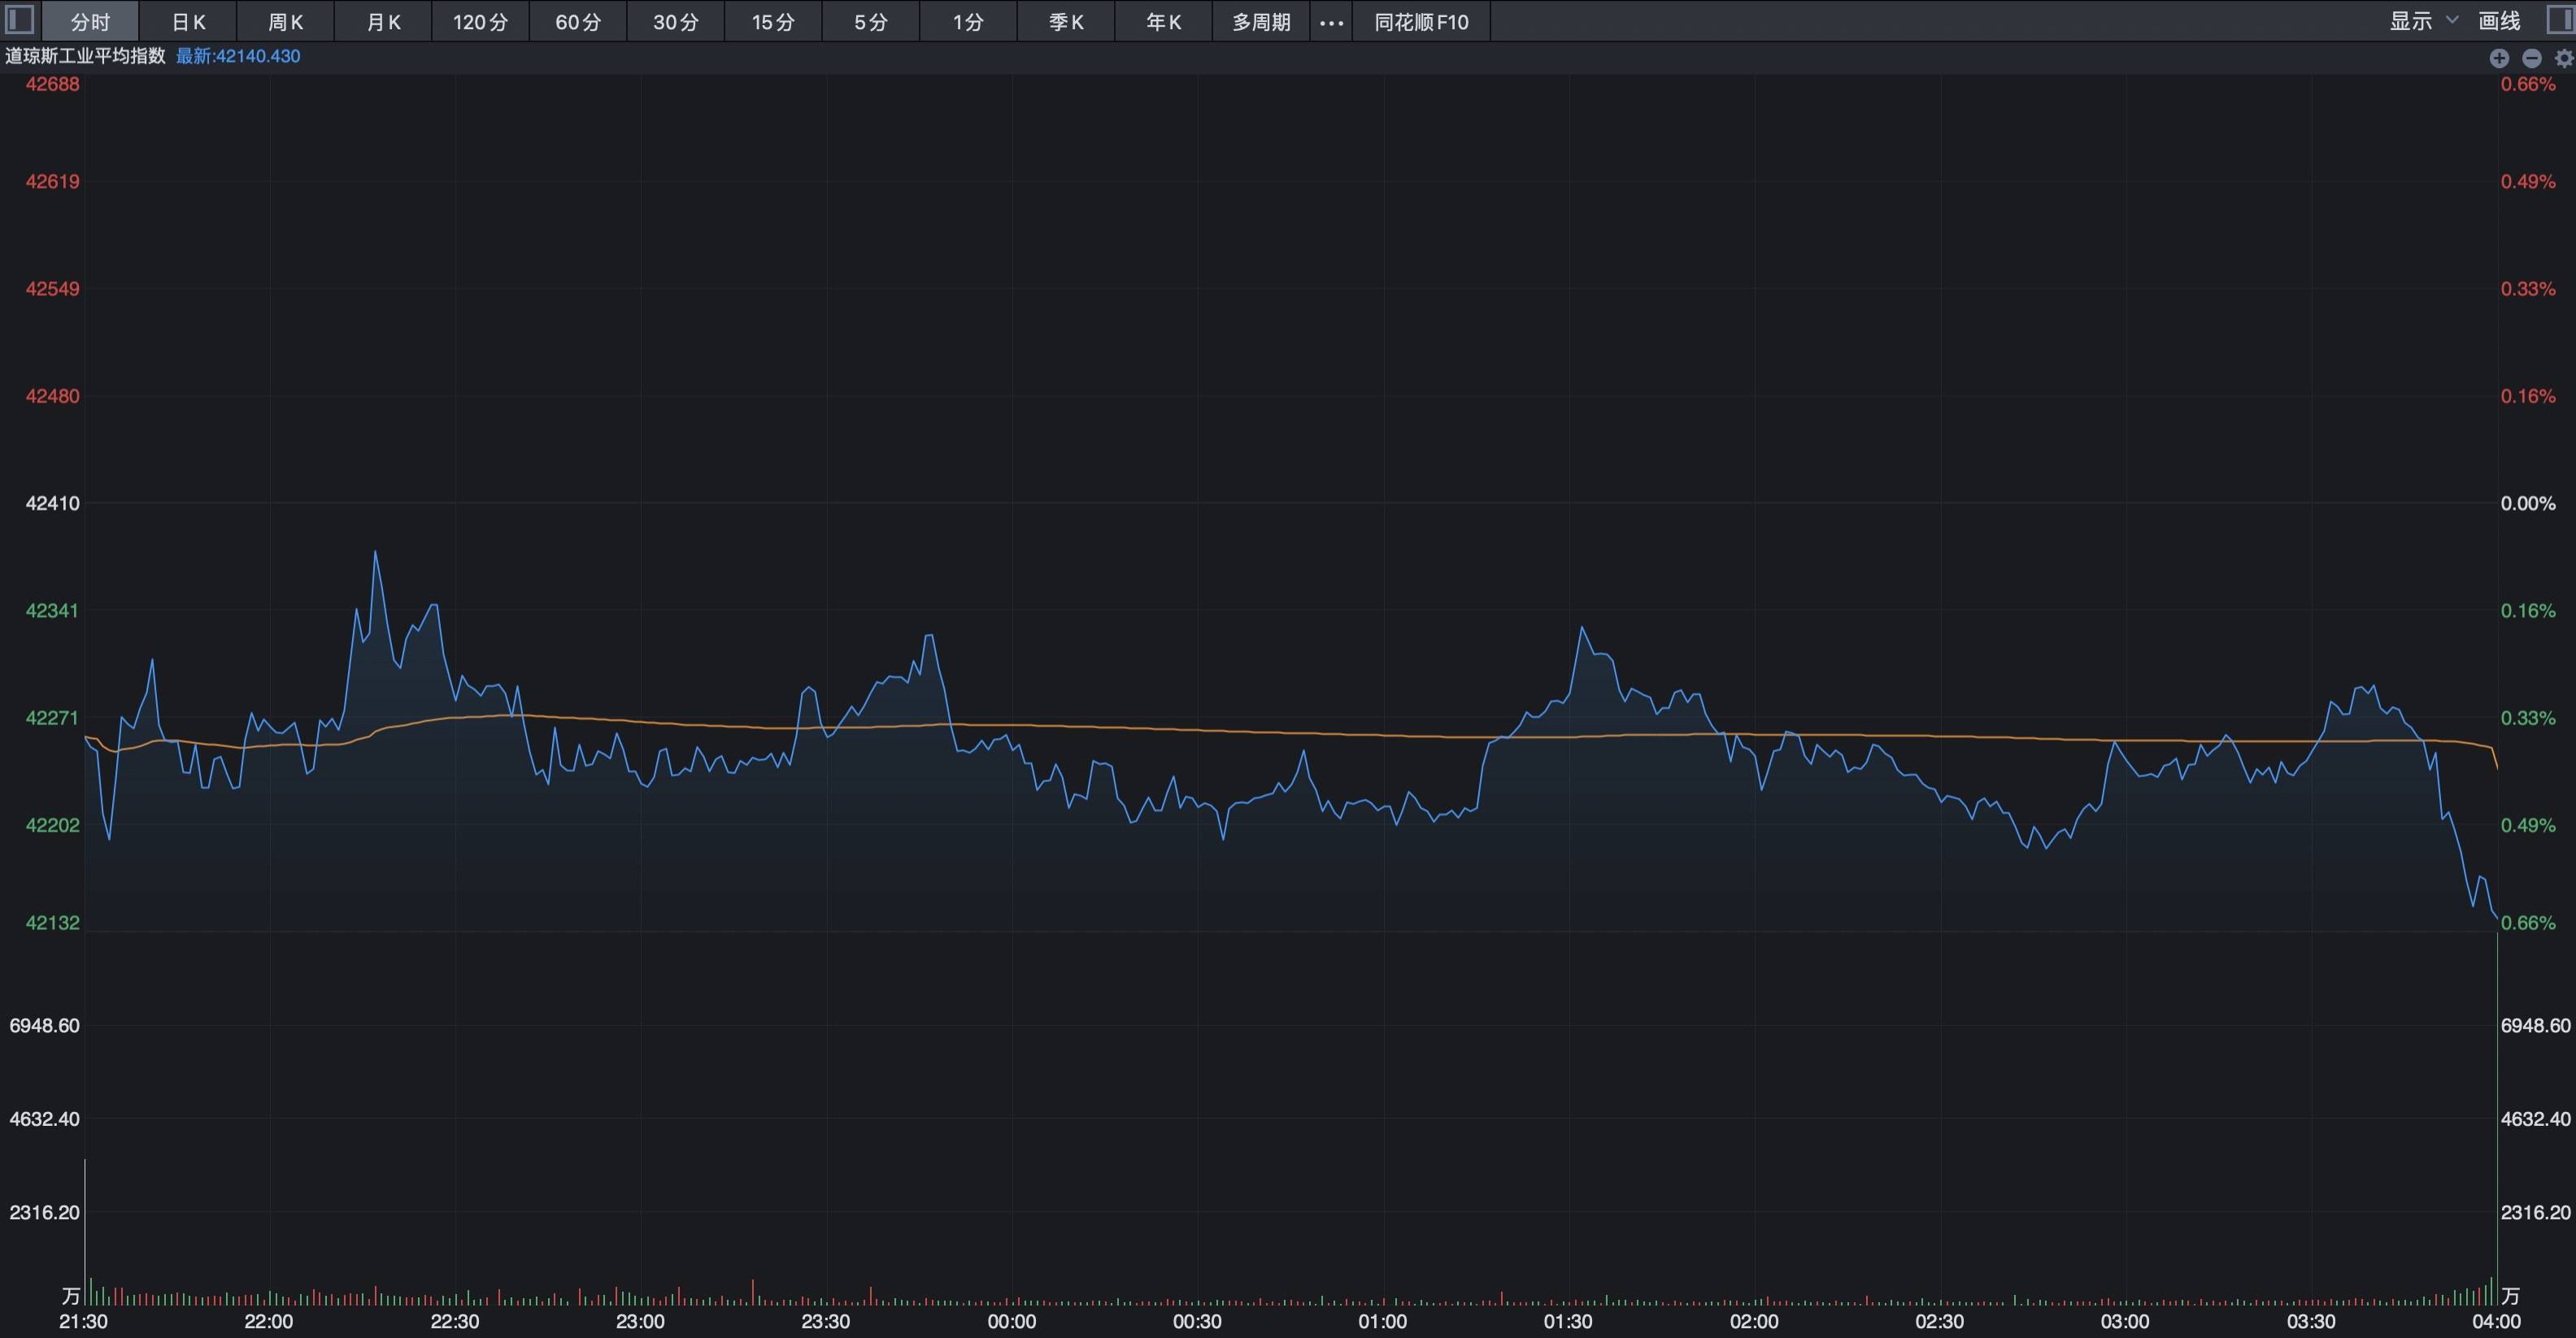Click the latest price 最新:42140.430

click(238, 56)
